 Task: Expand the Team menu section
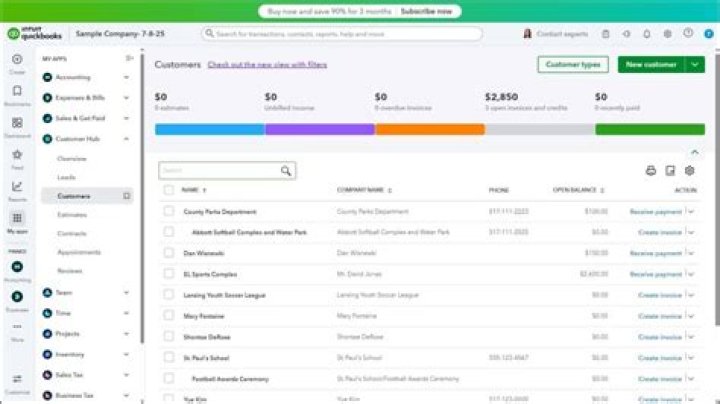(x=126, y=292)
